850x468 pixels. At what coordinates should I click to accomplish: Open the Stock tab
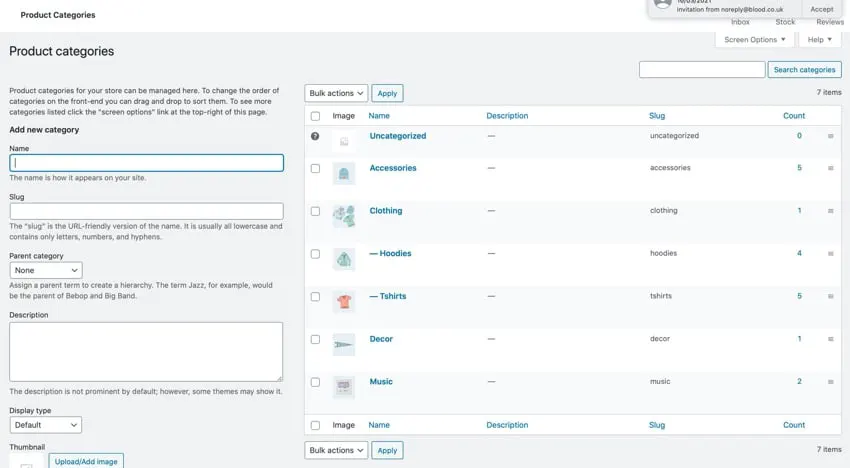click(785, 22)
